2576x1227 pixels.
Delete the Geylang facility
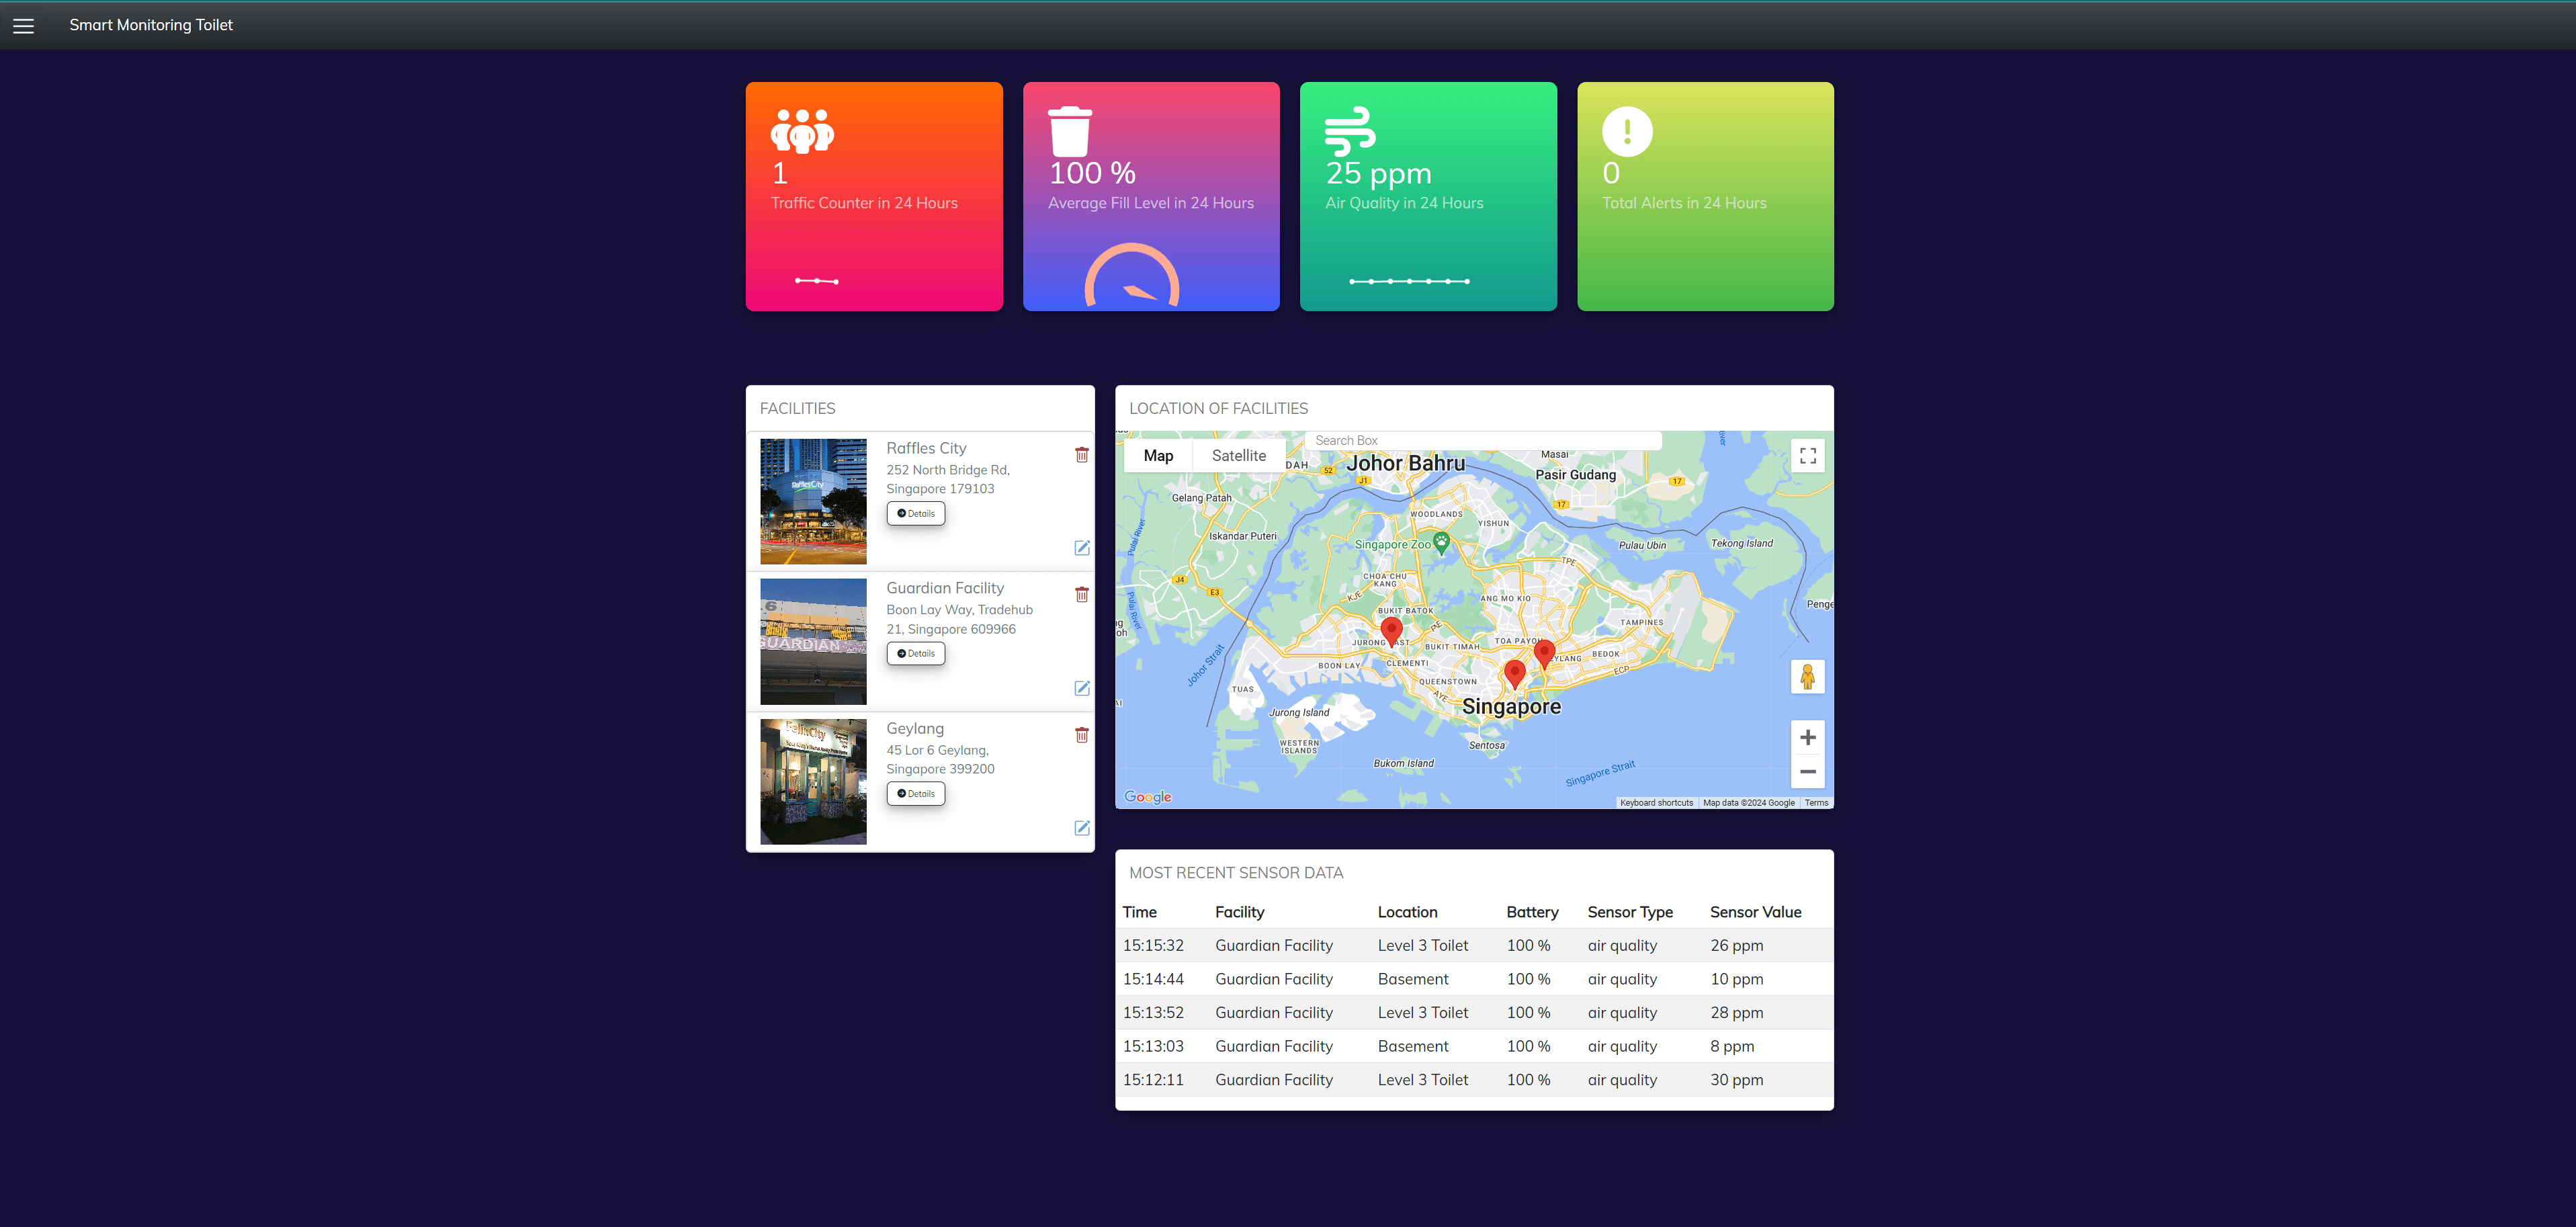point(1081,735)
